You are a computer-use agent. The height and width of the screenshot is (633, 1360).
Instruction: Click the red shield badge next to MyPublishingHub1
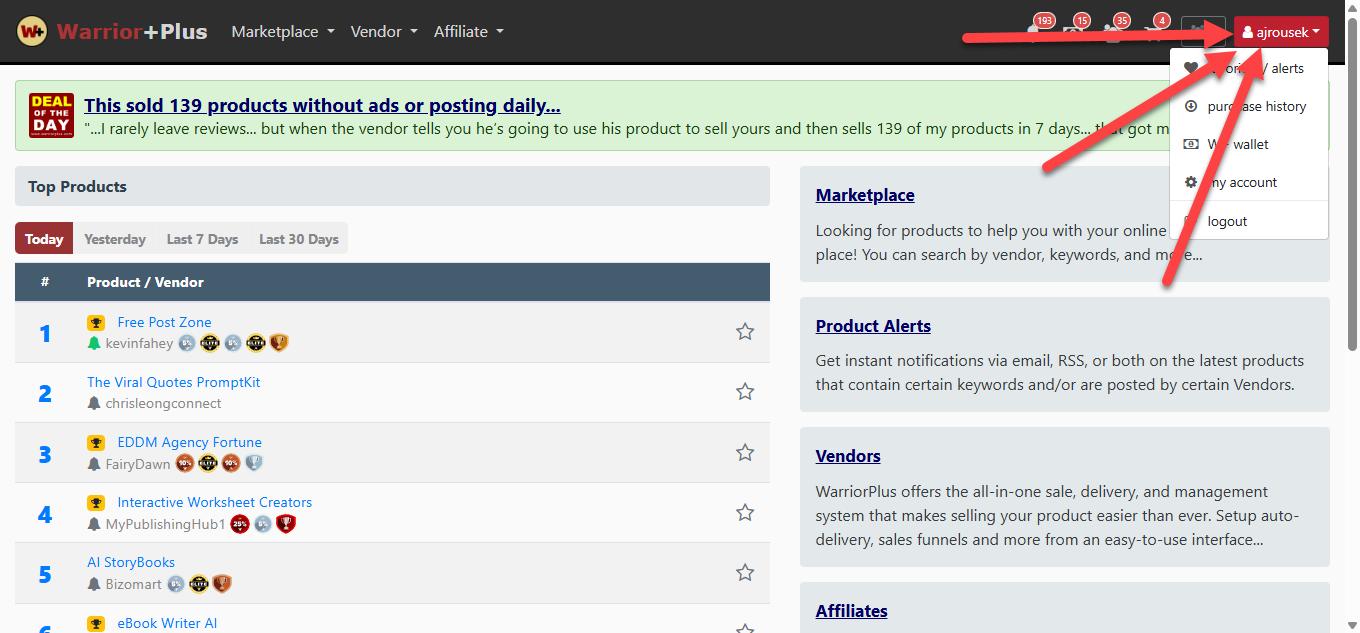point(286,524)
